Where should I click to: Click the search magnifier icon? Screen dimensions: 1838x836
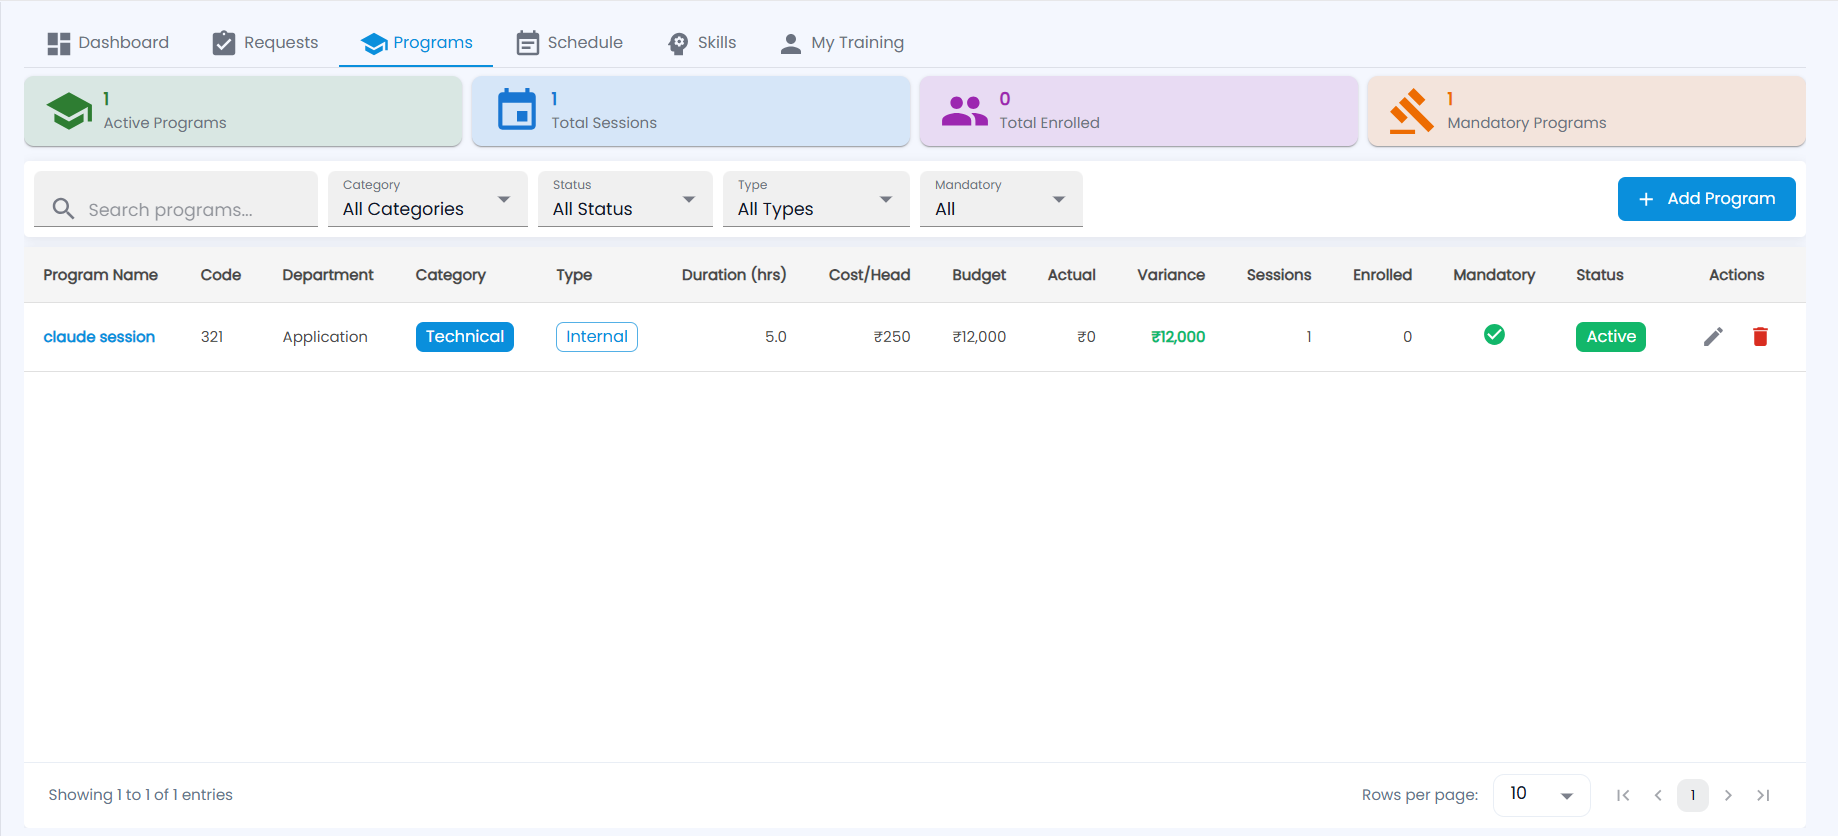tap(63, 209)
